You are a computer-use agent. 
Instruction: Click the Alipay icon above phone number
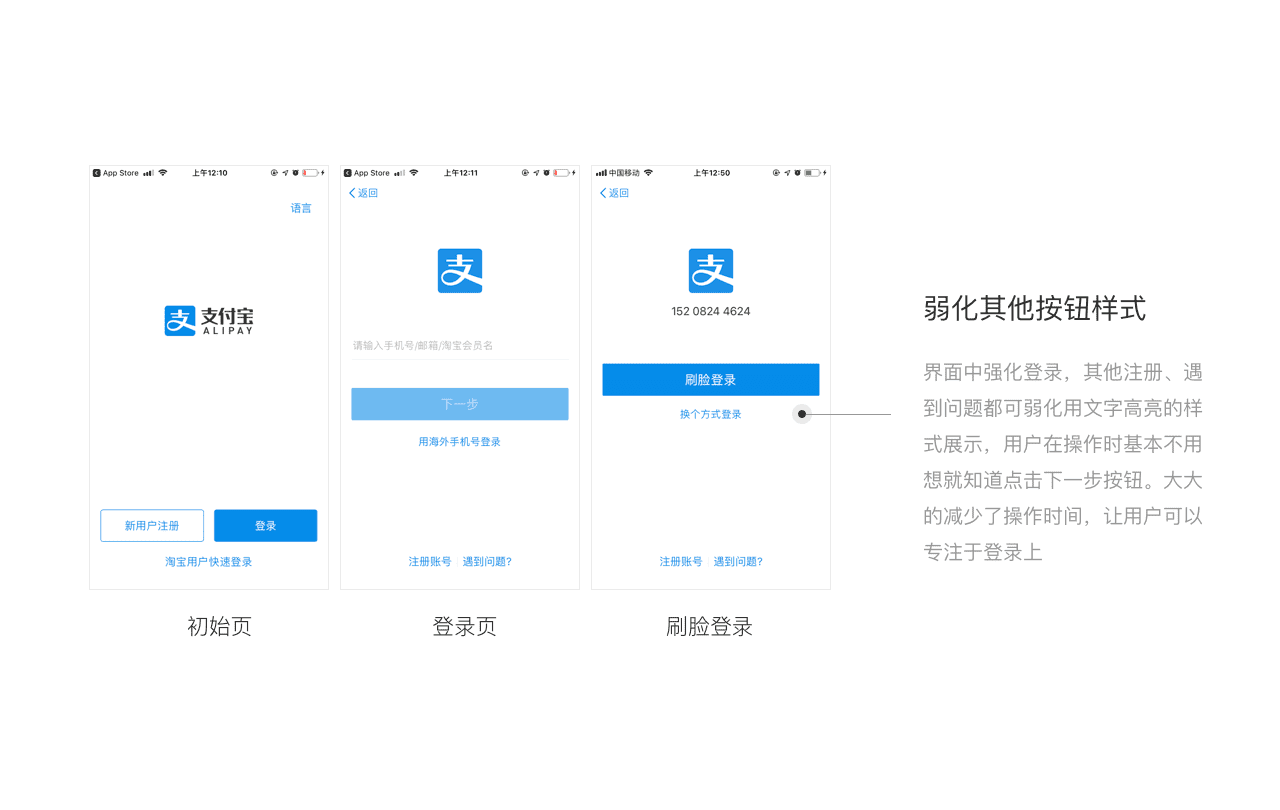(x=711, y=271)
